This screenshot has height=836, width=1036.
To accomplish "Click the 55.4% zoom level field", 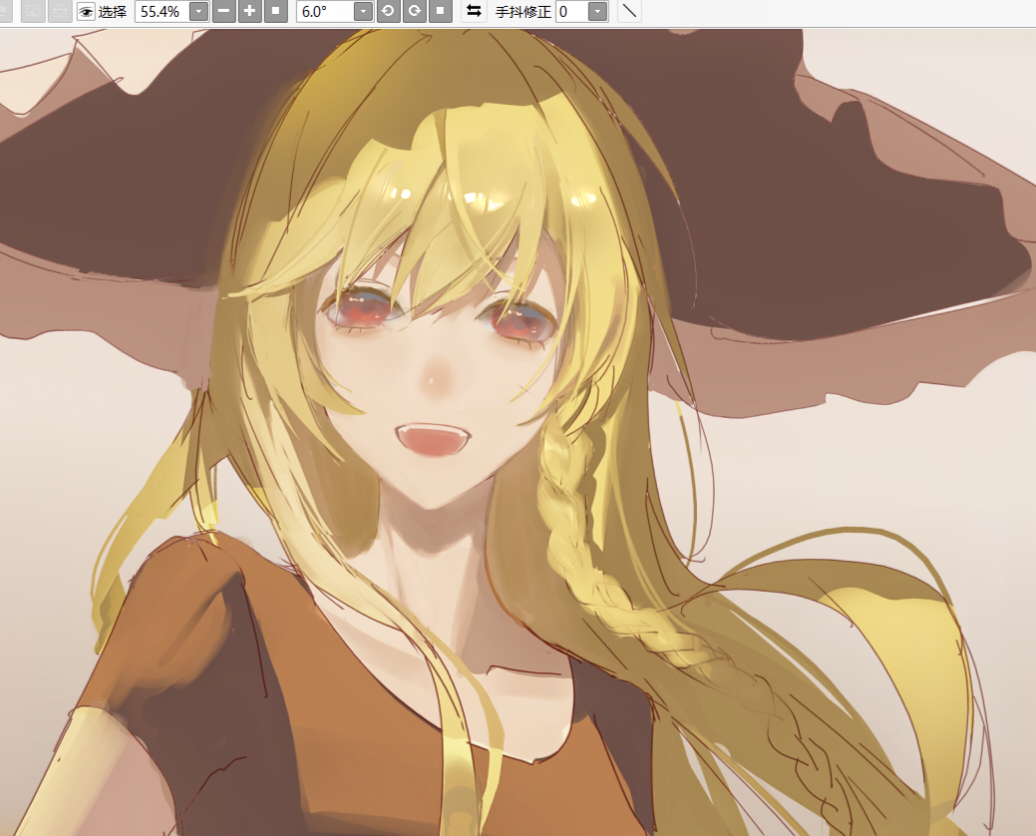I will 161,12.
